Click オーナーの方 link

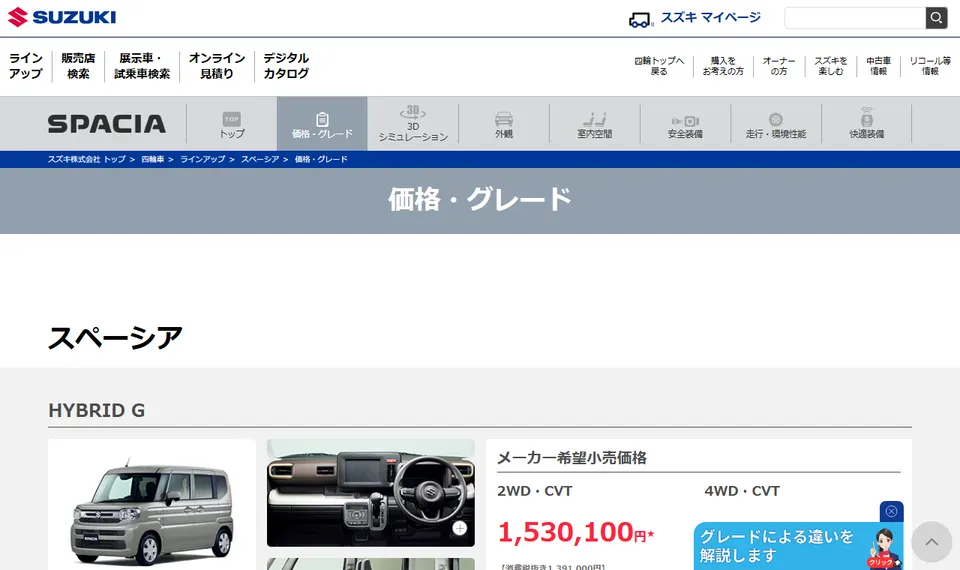click(x=779, y=66)
